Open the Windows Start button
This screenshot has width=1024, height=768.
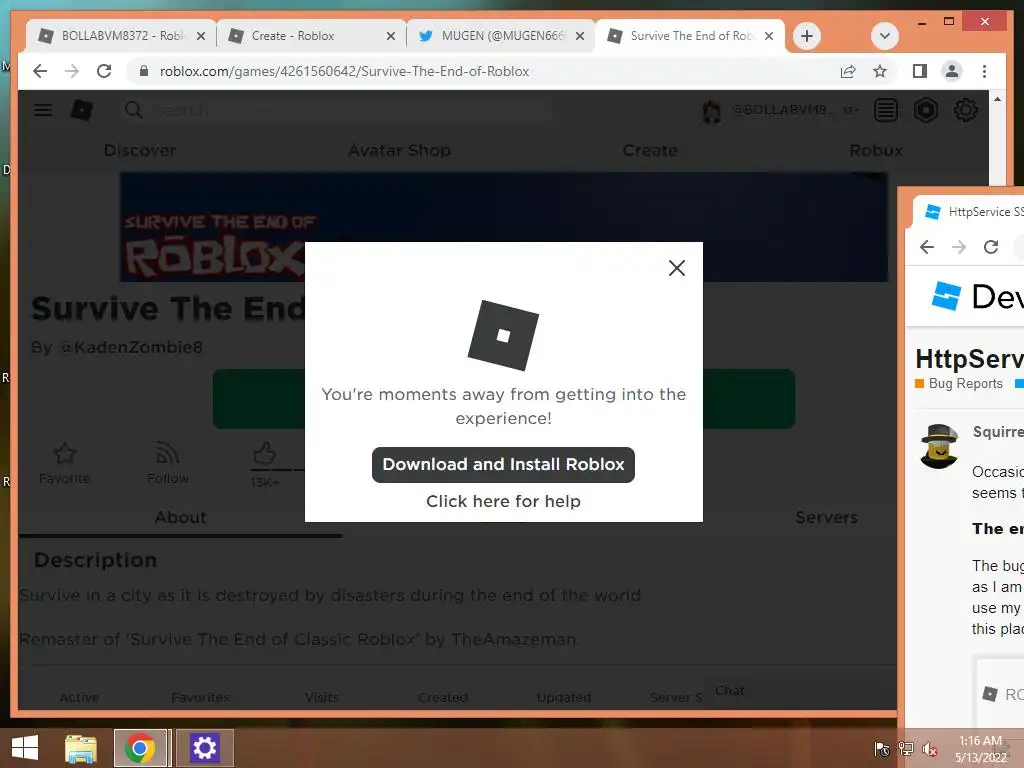point(24,748)
